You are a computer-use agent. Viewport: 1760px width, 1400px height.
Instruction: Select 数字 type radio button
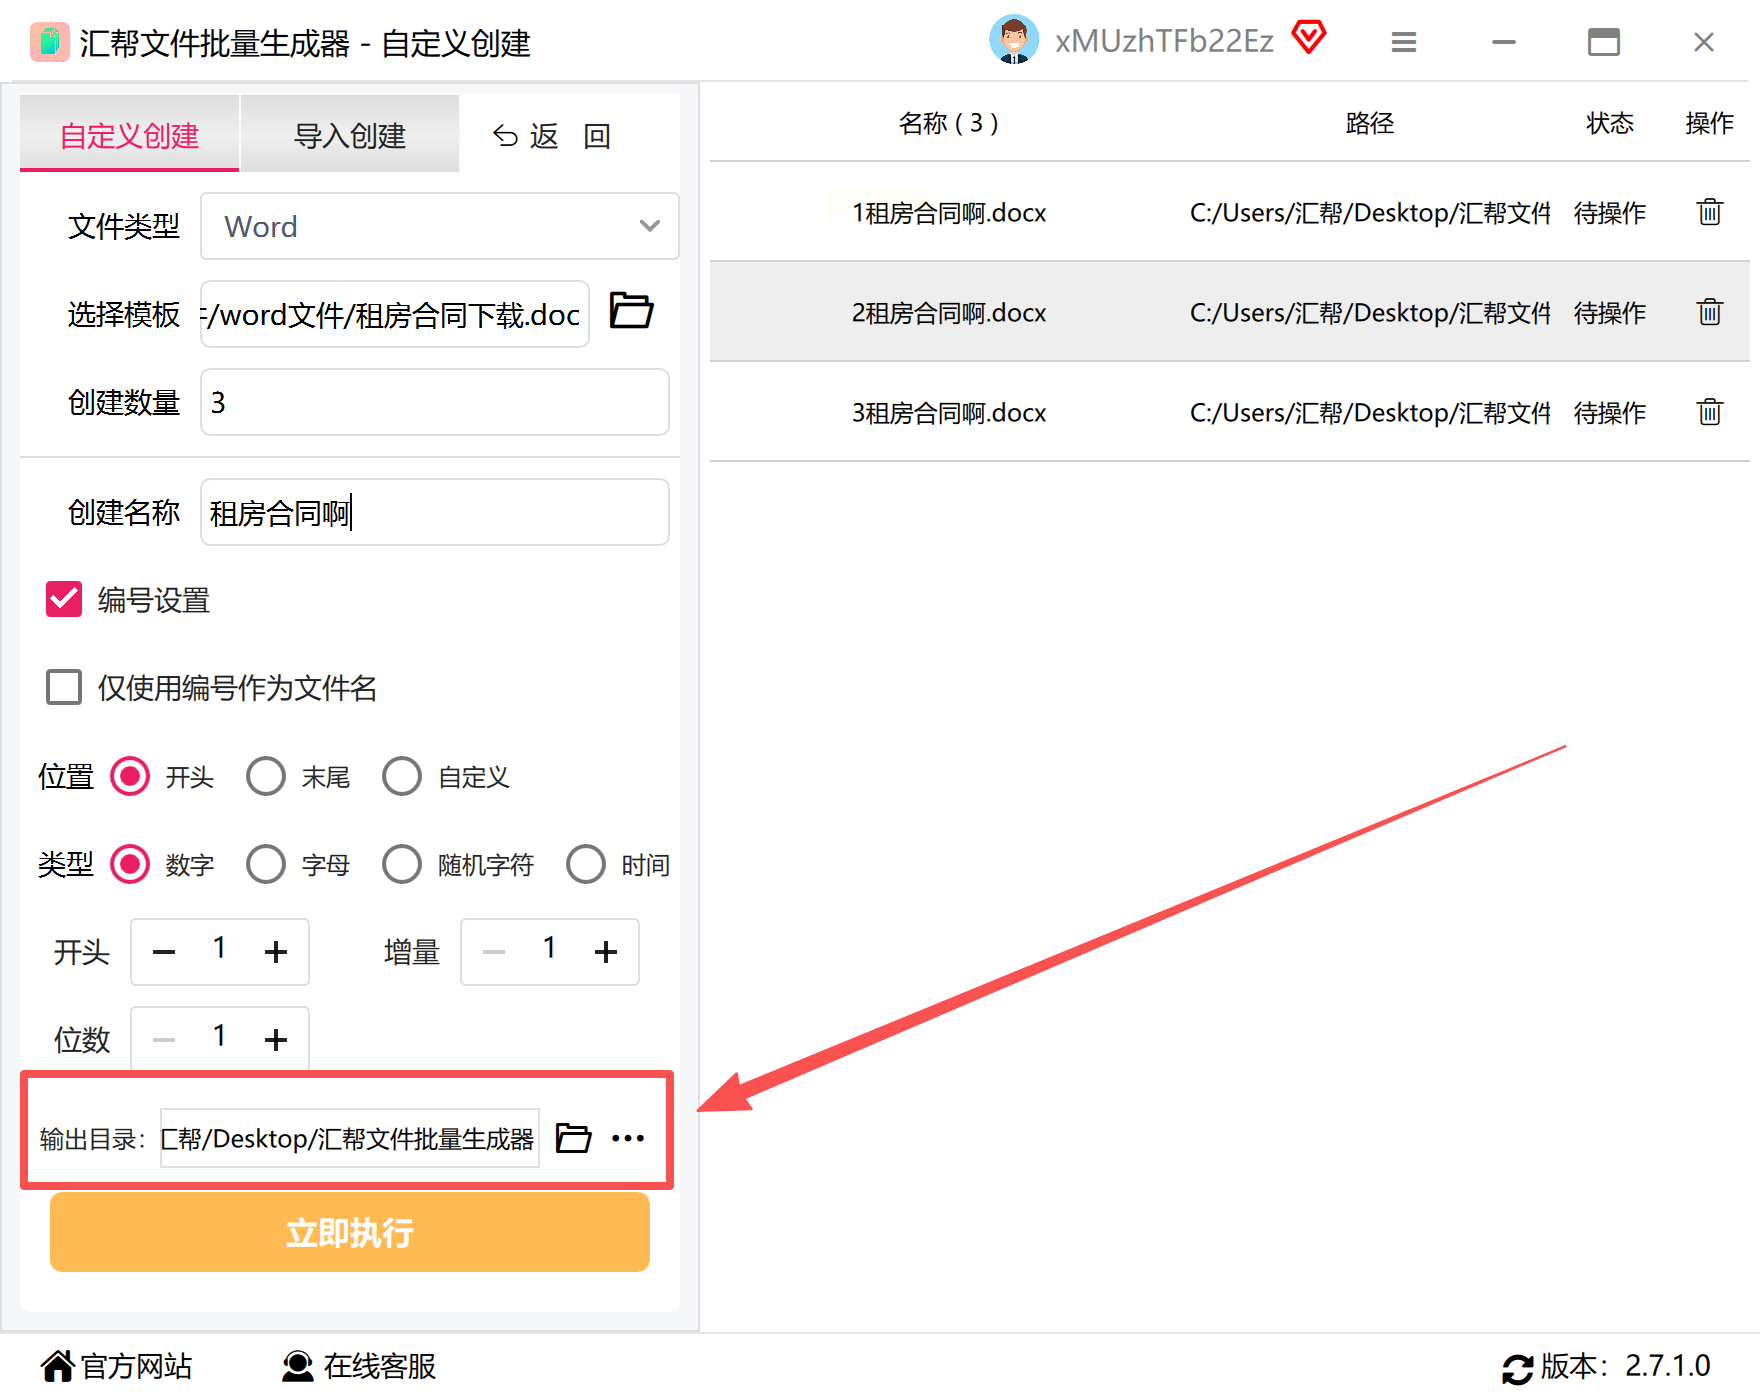pyautogui.click(x=130, y=864)
